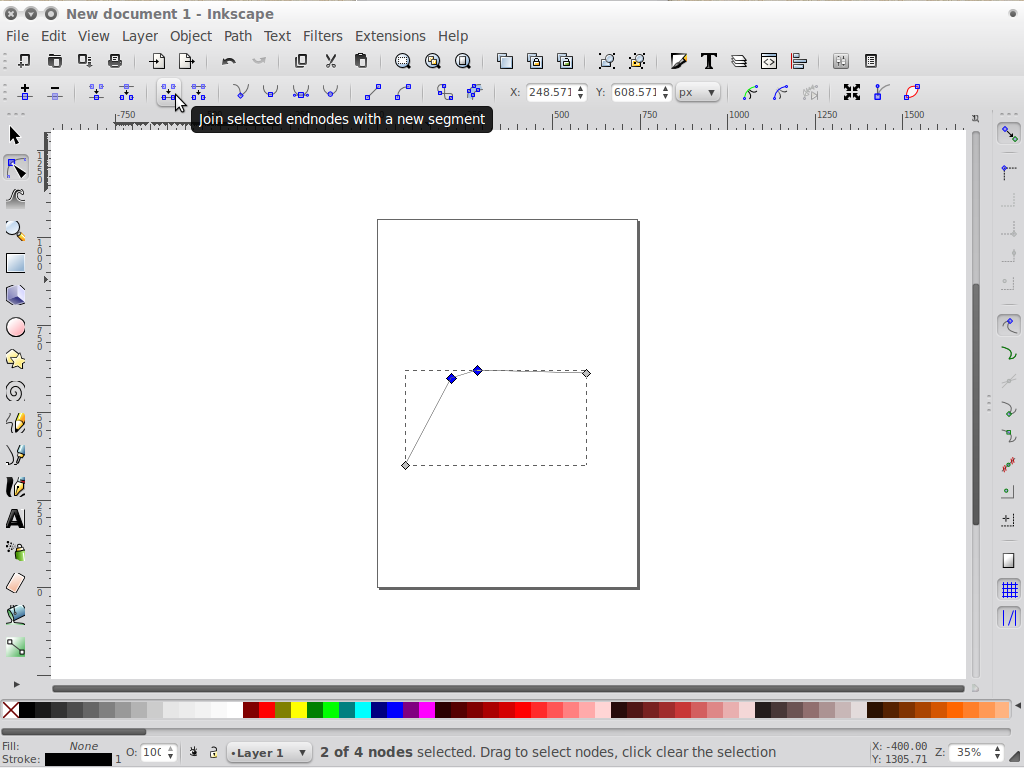
Task: Toggle current layer lock icon
Action: (x=214, y=752)
